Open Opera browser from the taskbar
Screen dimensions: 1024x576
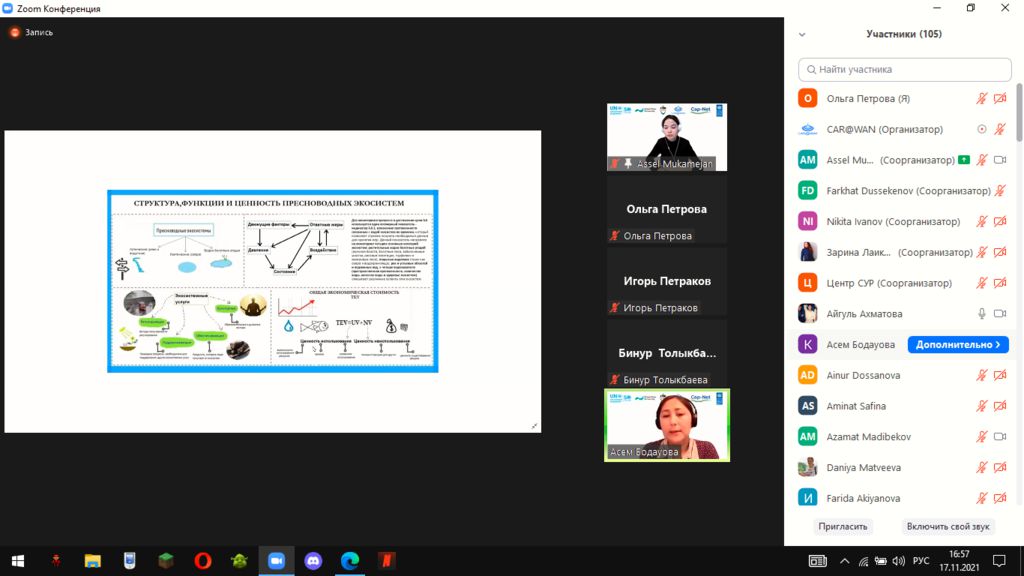(203, 560)
